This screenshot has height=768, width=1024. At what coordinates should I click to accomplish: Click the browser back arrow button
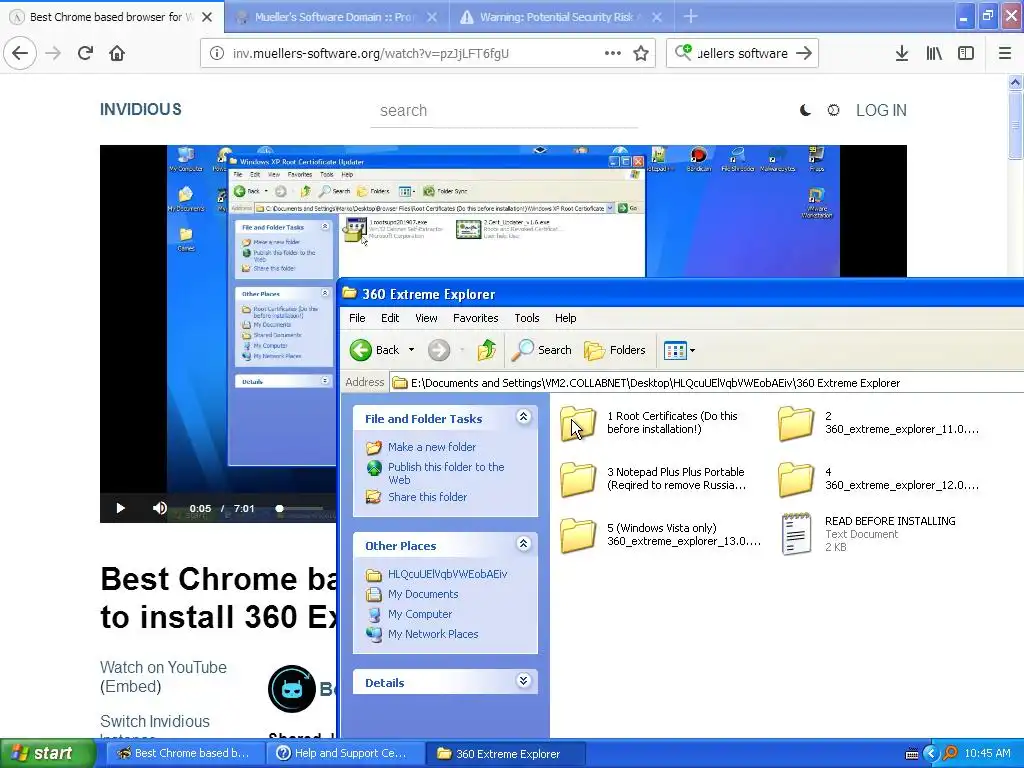coord(20,54)
